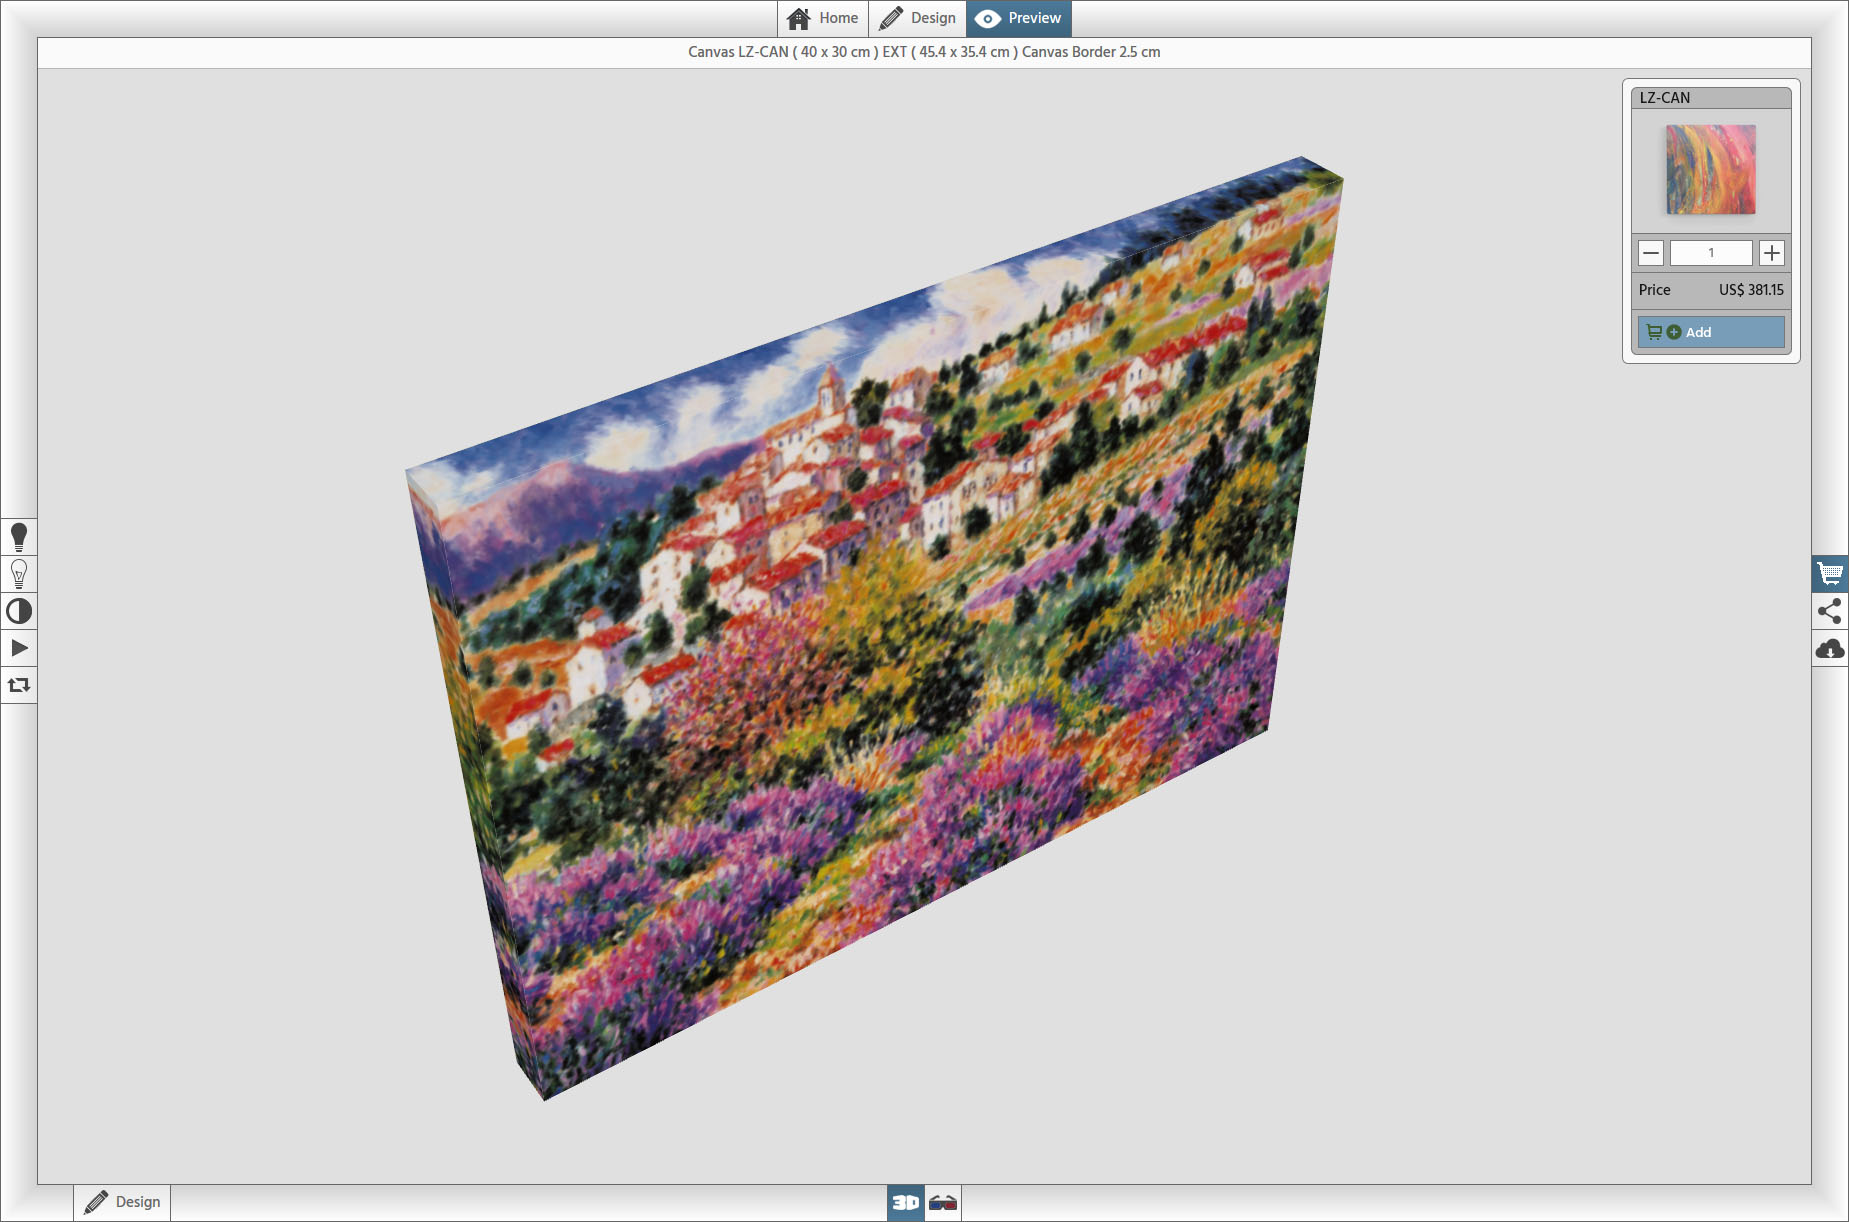This screenshot has height=1222, width=1849.
Task: Click the LZ-CAN product thumbnail
Action: coord(1711,169)
